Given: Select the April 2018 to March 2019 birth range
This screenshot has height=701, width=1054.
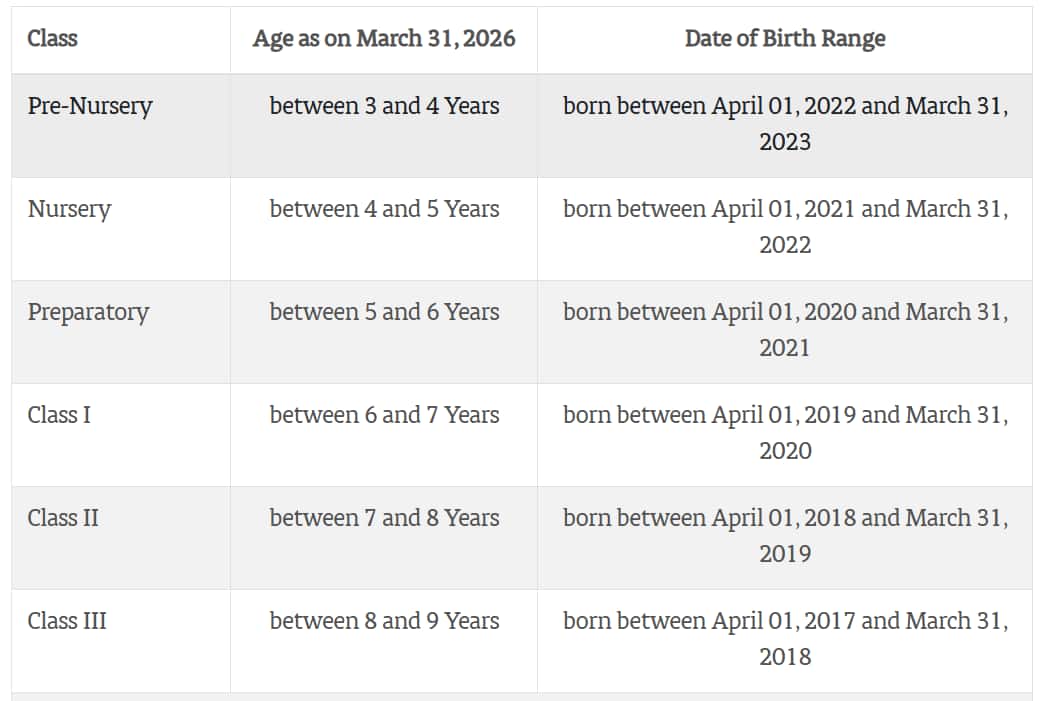Looking at the screenshot, I should tap(785, 536).
